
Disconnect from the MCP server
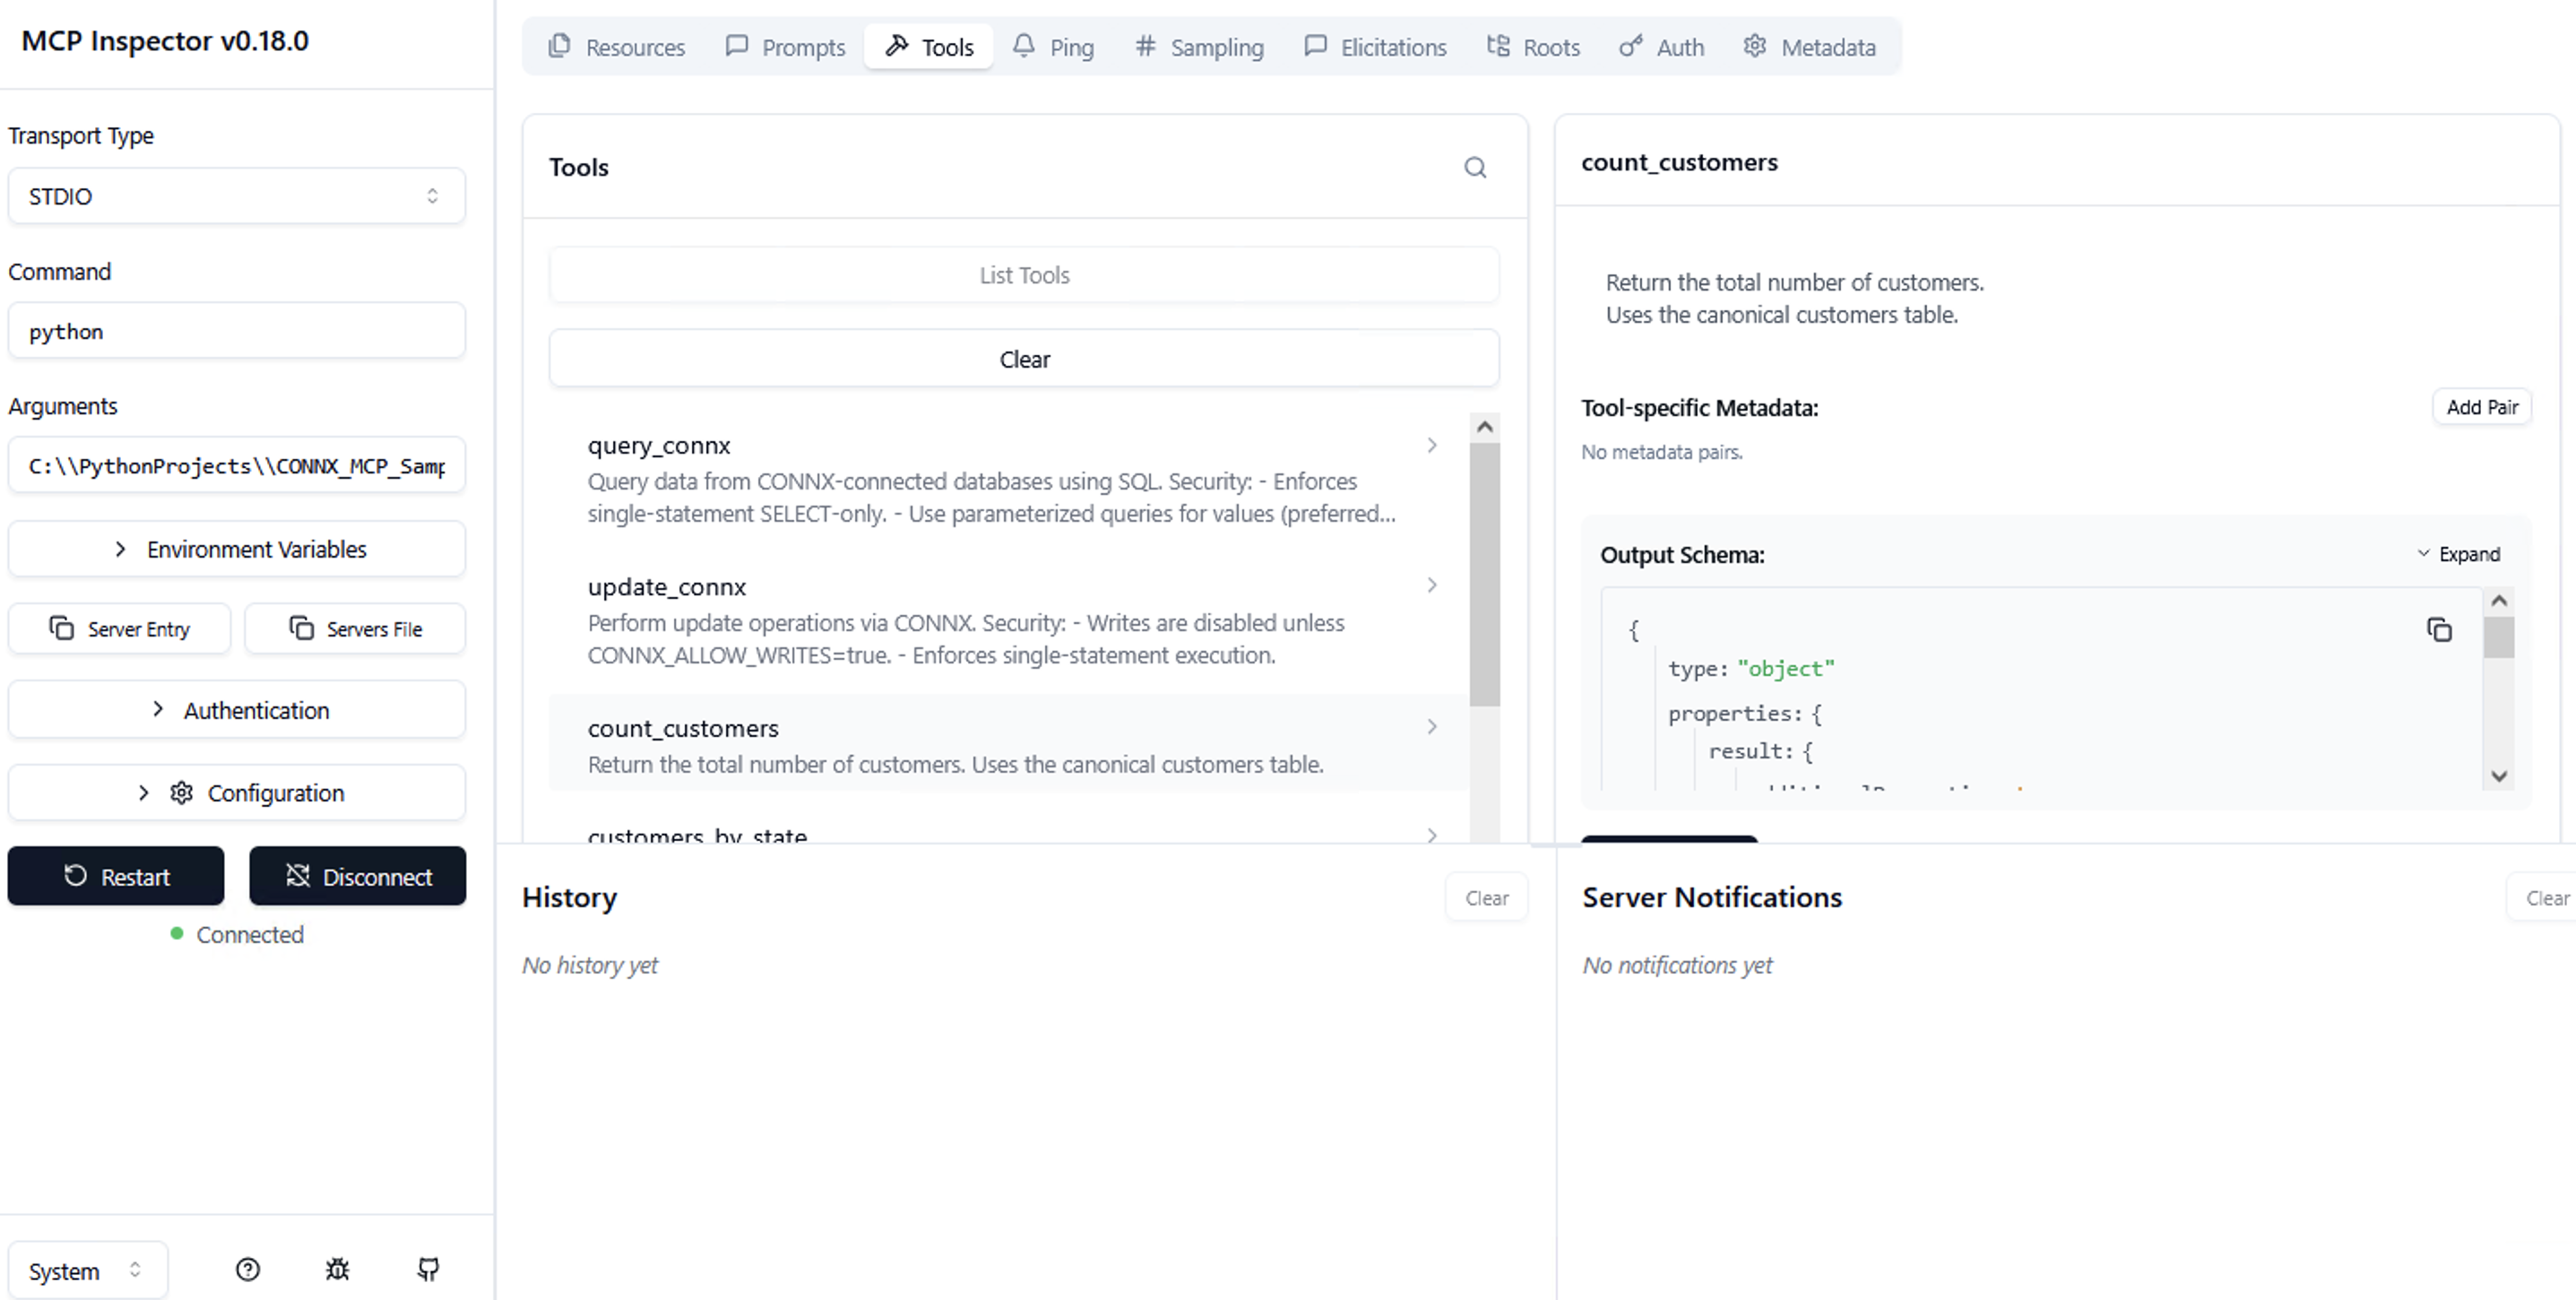click(358, 876)
